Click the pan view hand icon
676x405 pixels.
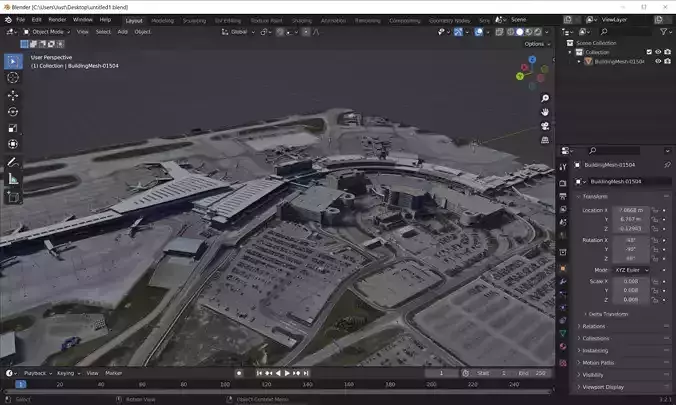click(x=545, y=112)
